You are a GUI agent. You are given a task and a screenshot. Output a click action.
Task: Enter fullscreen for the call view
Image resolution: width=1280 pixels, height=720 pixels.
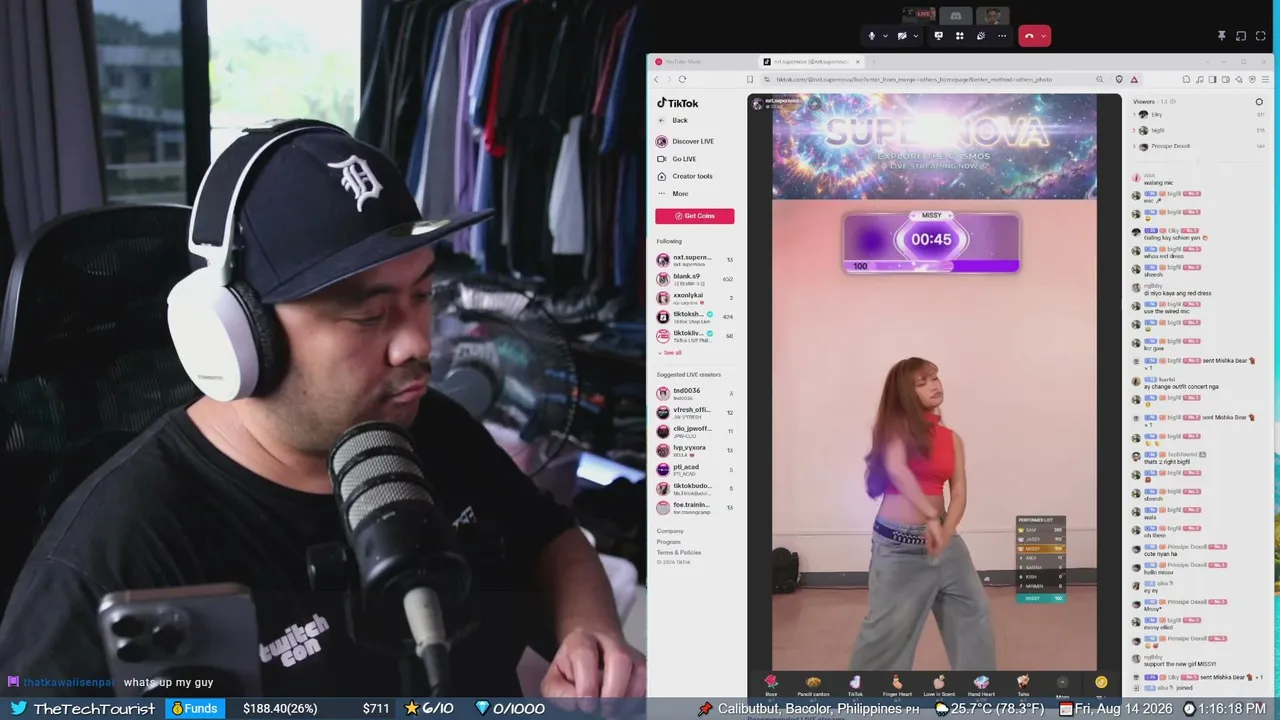coord(1261,36)
